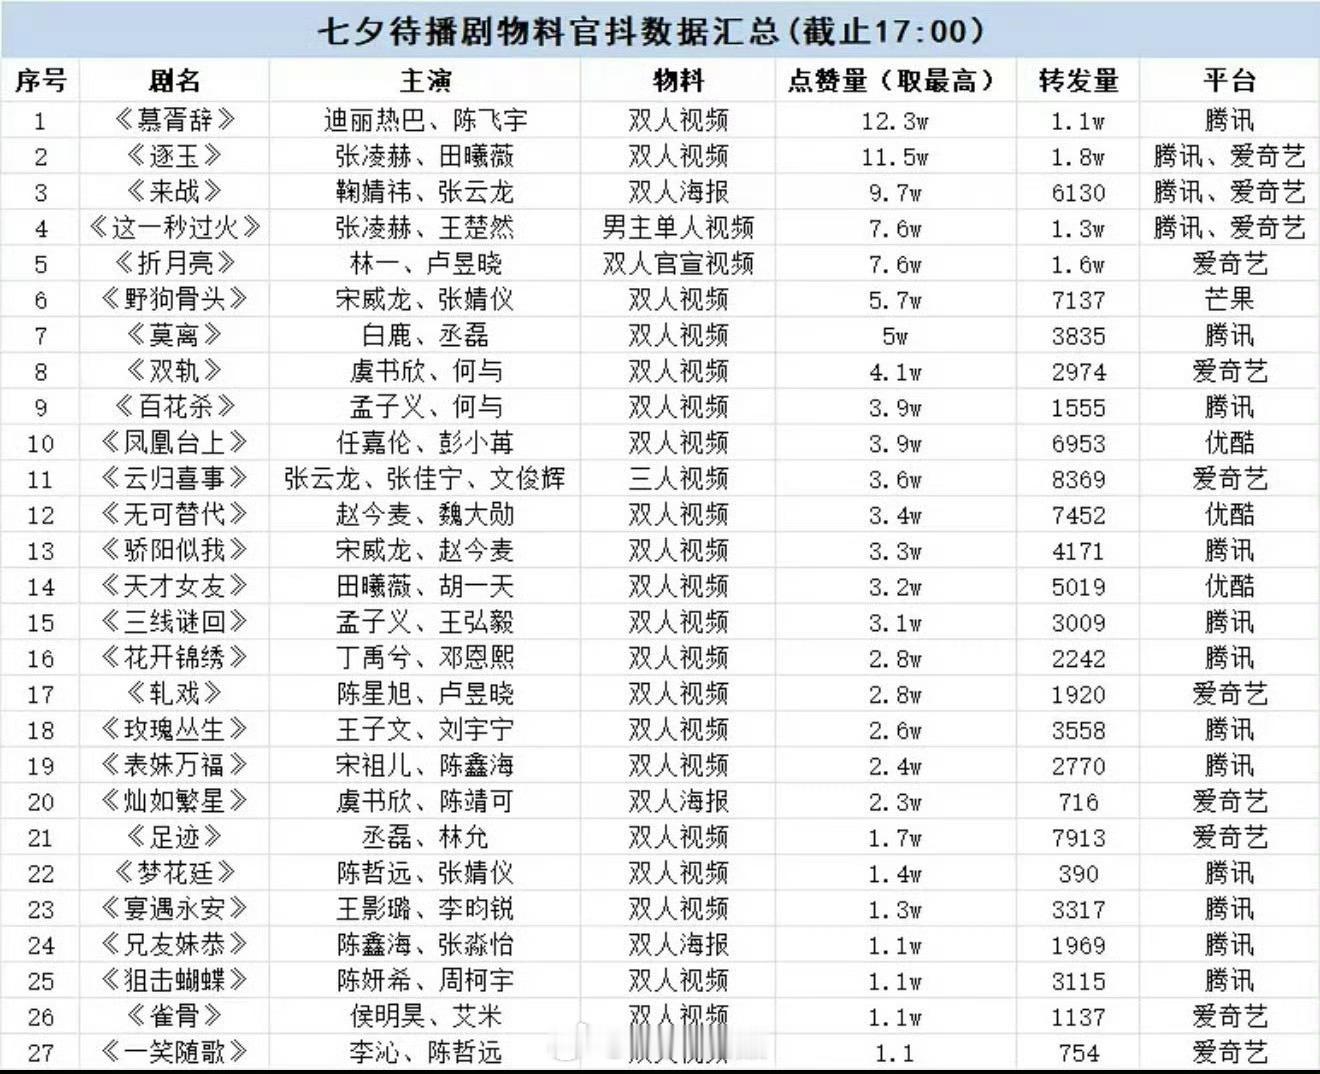Select like count 2.6w

point(894,731)
